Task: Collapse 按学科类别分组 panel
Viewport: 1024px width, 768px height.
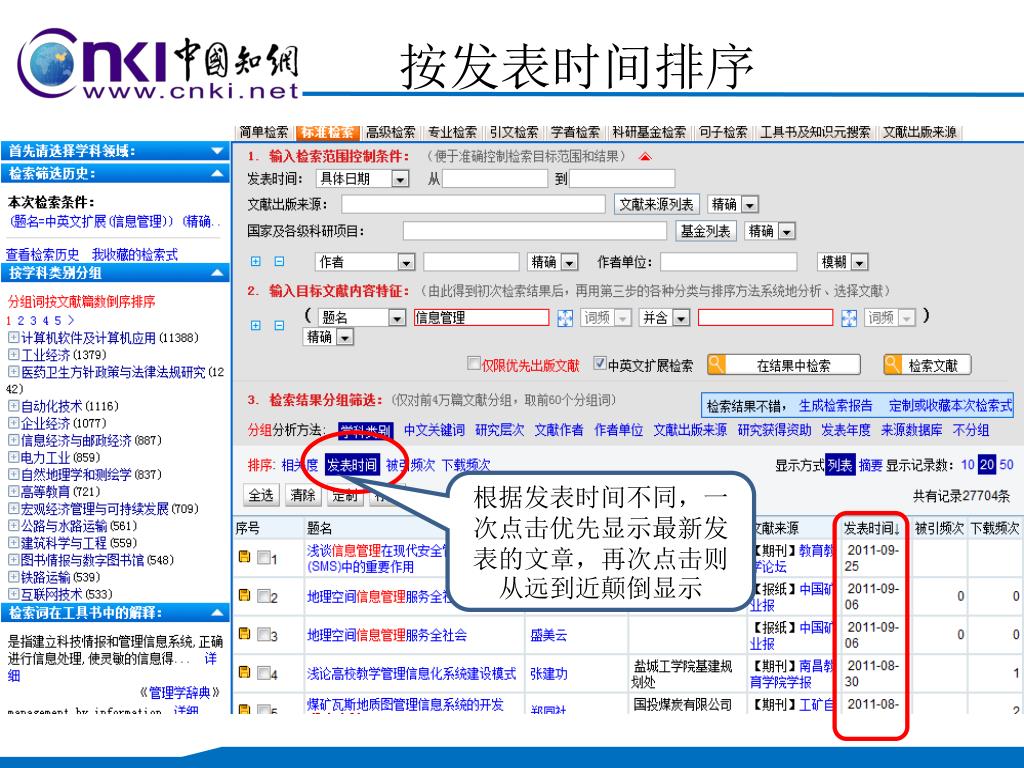Action: point(217,273)
